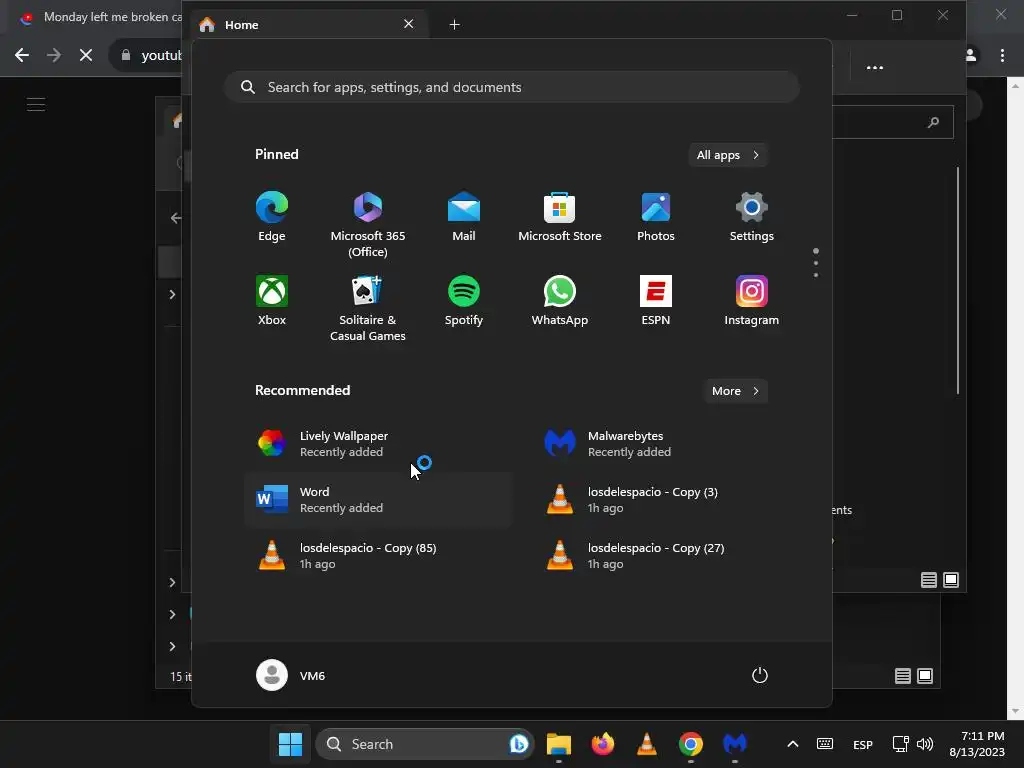Switch front Explorer window to details view
1024x768 pixels.
929,580
